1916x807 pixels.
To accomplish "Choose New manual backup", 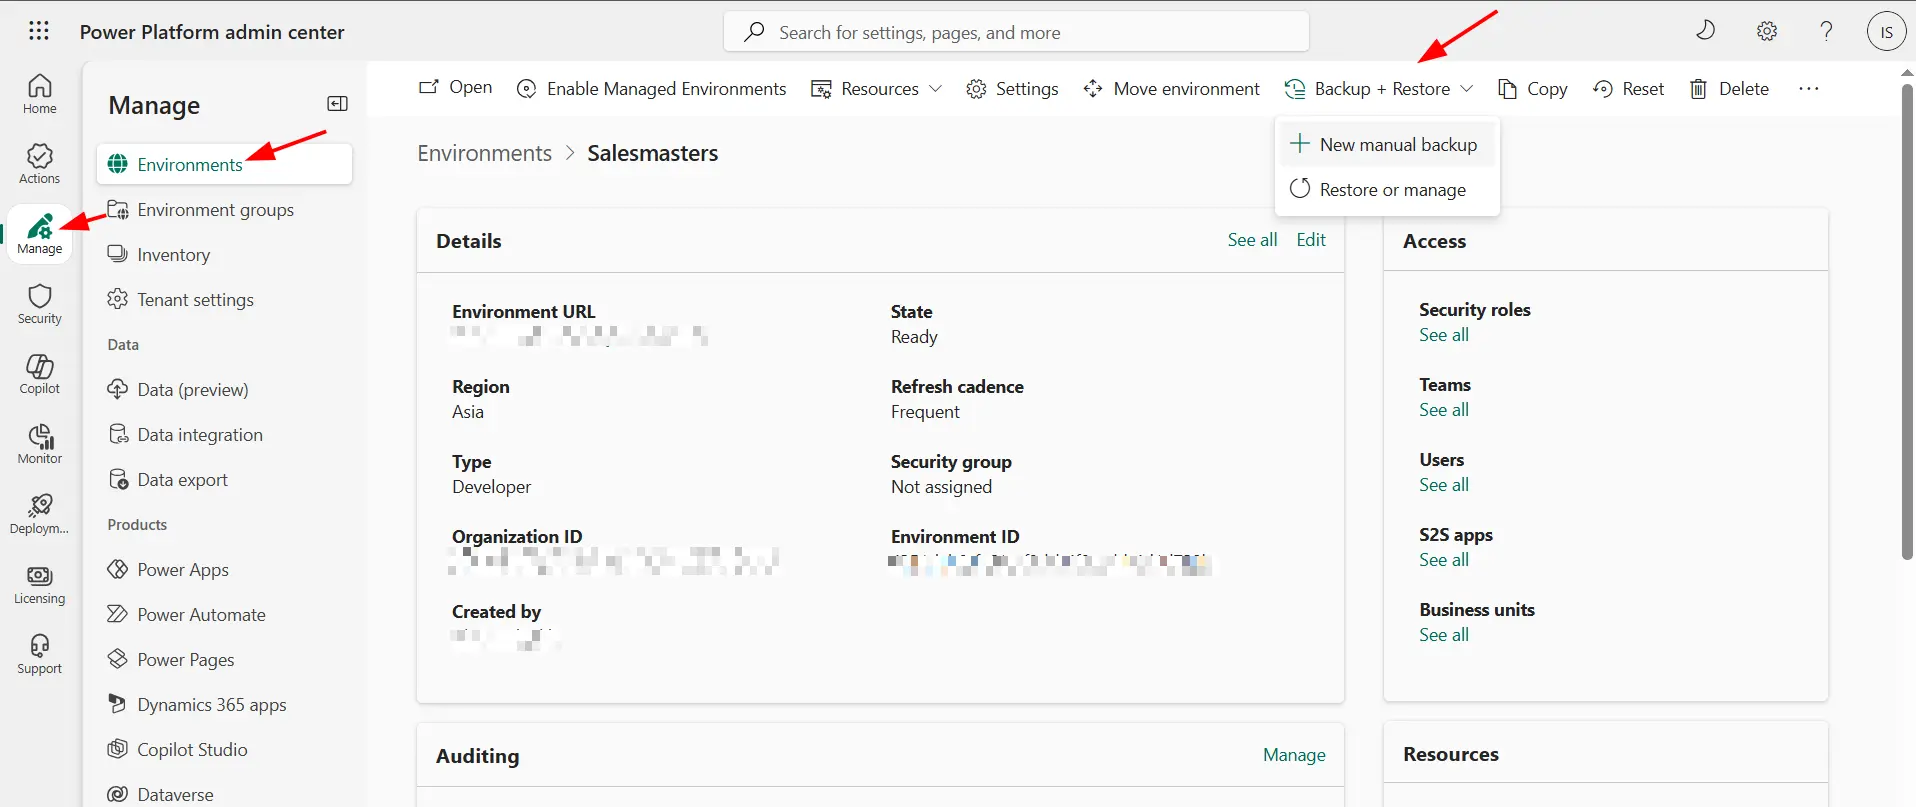I will click(1387, 144).
